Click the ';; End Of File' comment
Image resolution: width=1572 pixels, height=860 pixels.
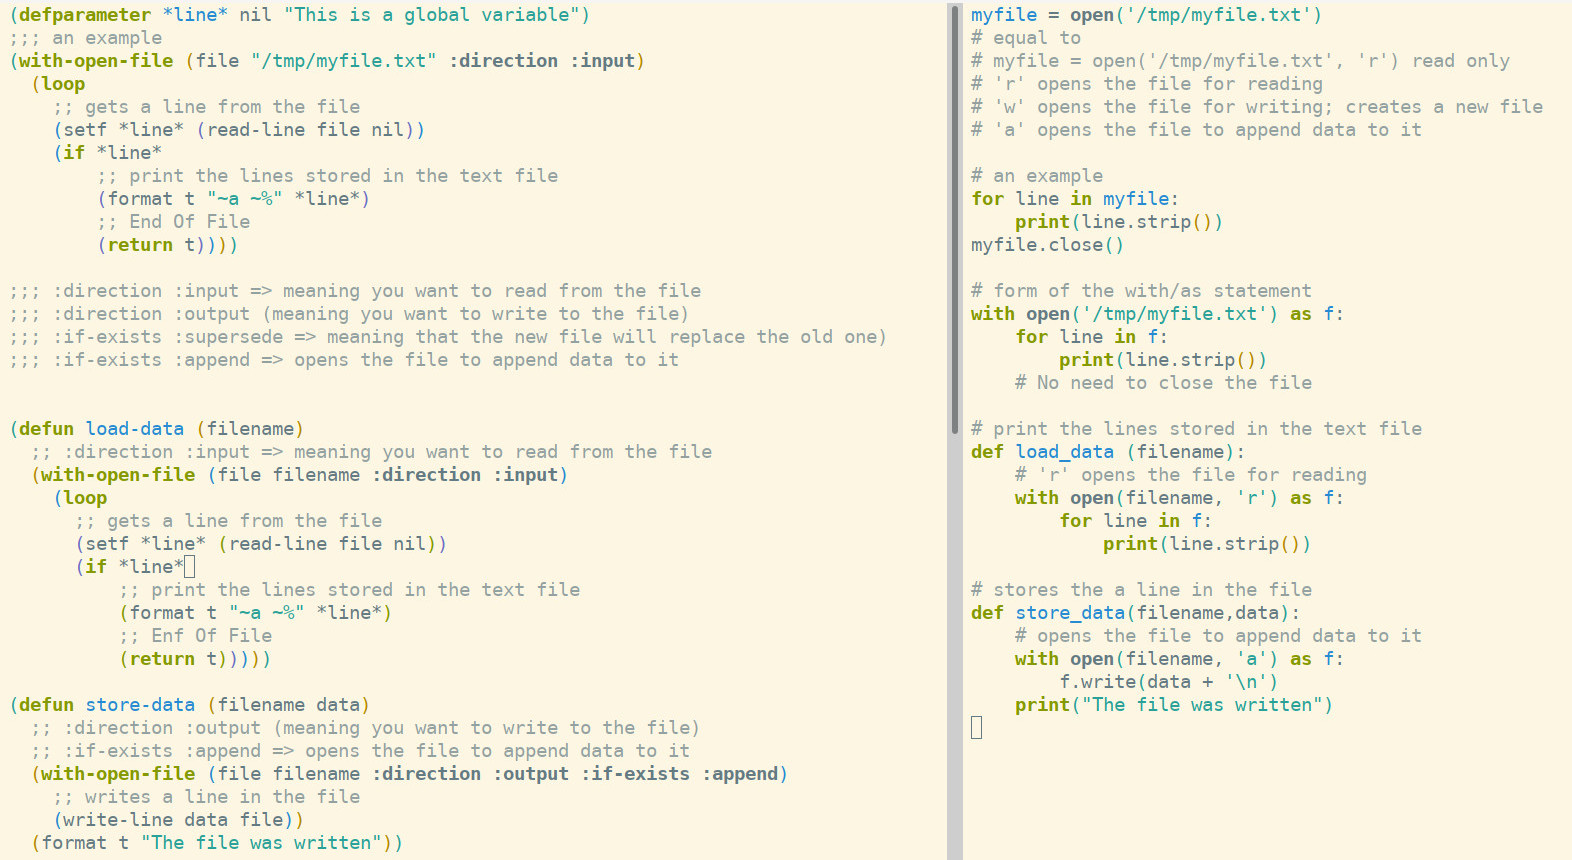[x=174, y=222]
